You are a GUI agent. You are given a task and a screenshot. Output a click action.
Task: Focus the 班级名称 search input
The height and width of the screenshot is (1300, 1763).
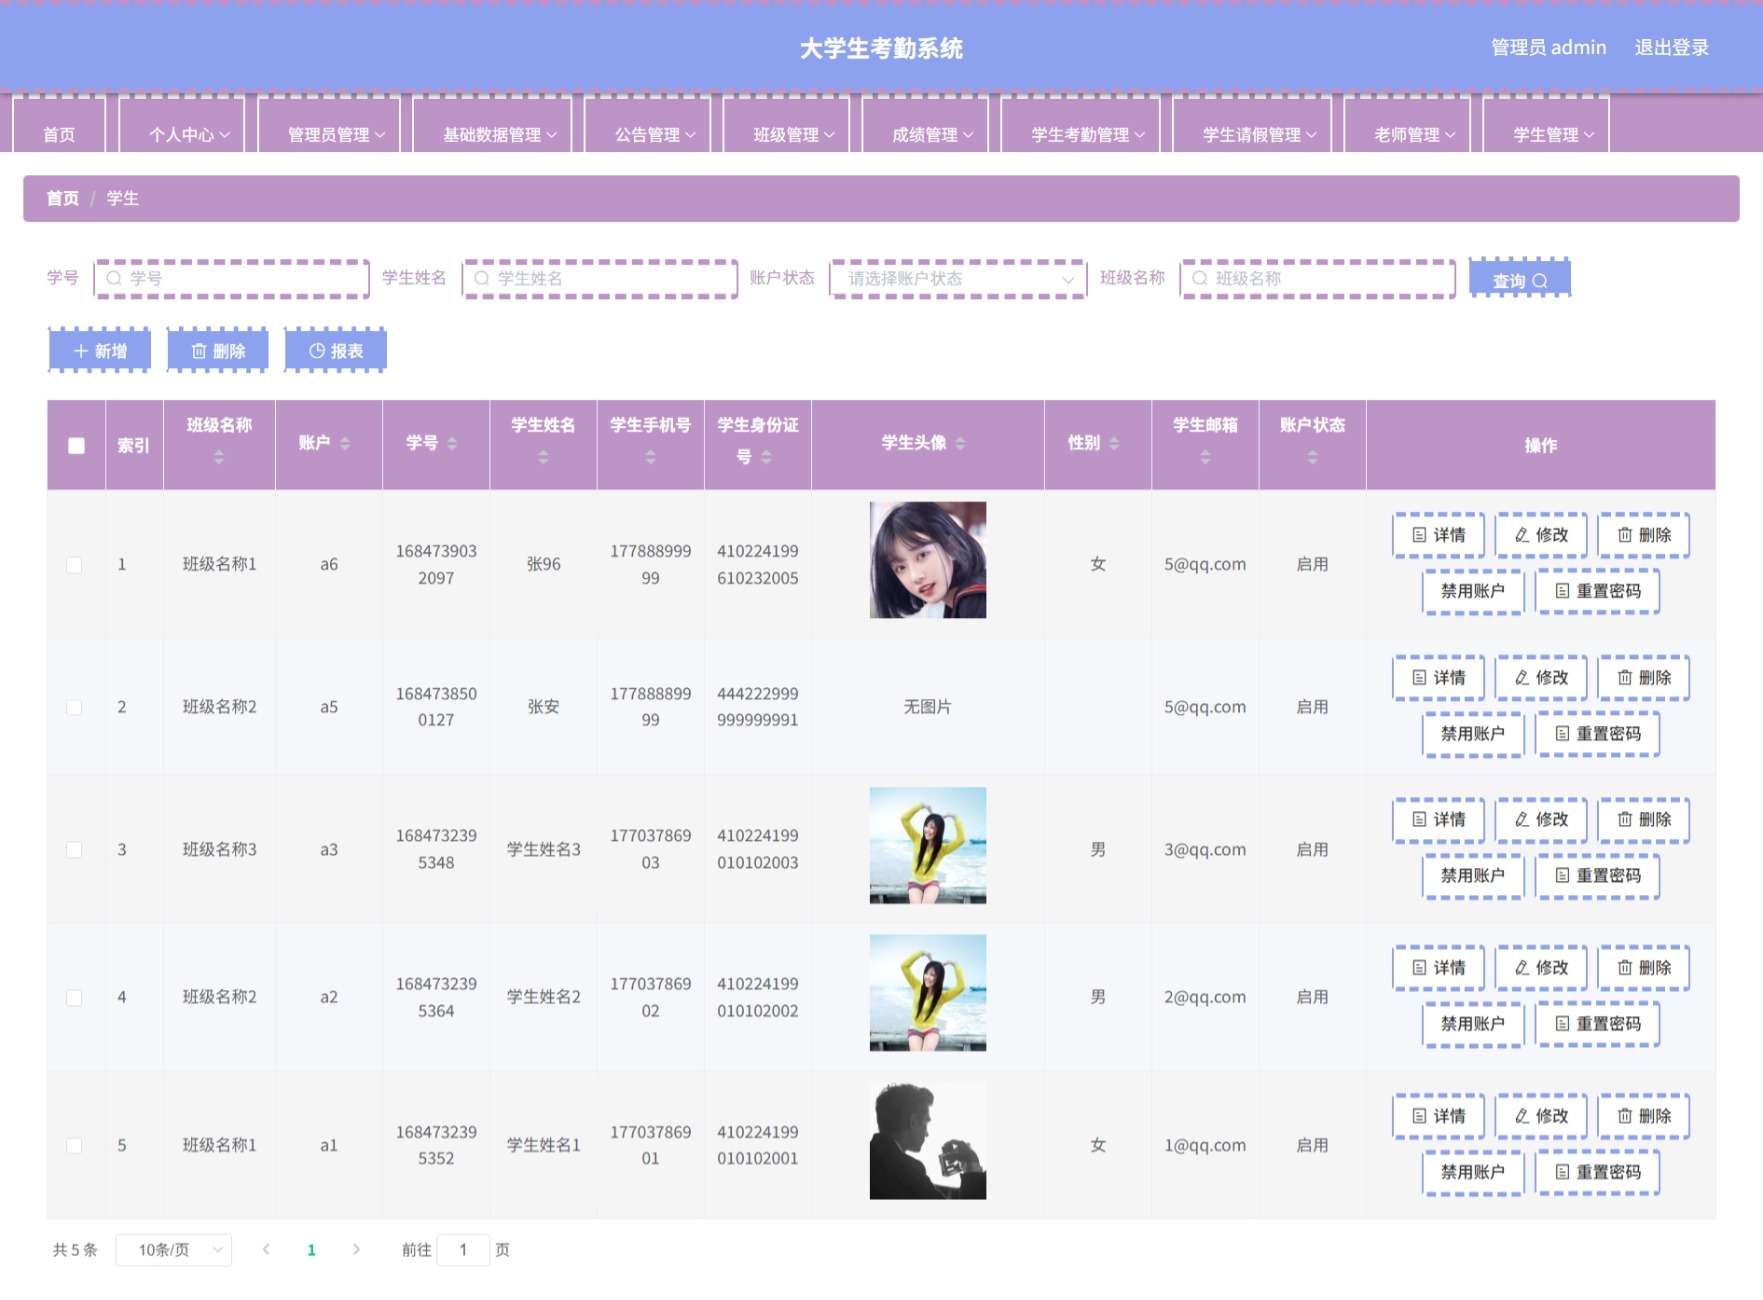(1318, 278)
